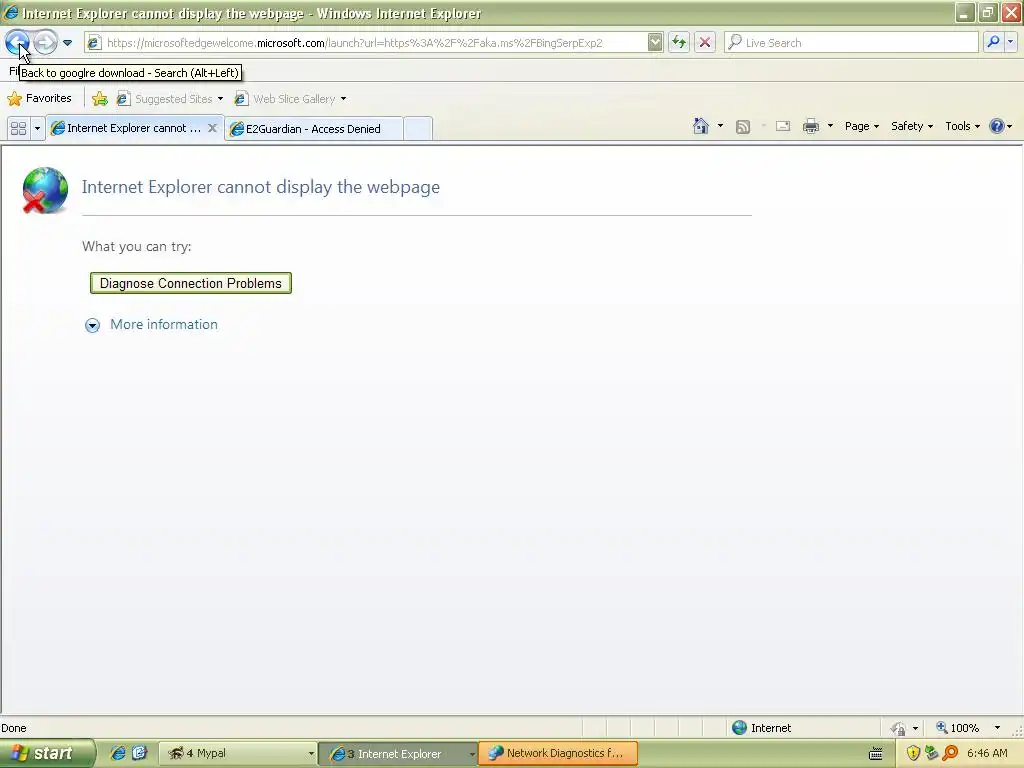Screen dimensions: 1024x768
Task: Open the Tools menu
Action: click(x=962, y=126)
